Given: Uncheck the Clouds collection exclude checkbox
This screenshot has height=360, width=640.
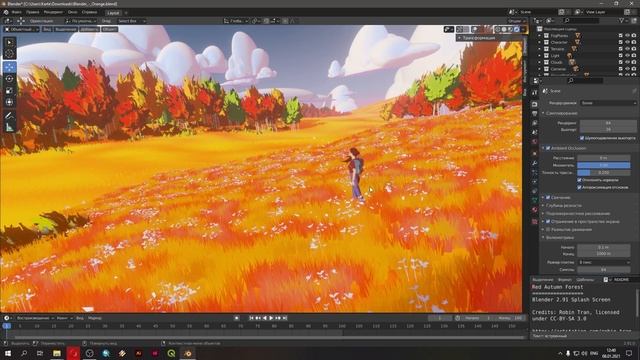Looking at the screenshot, I should [621, 62].
